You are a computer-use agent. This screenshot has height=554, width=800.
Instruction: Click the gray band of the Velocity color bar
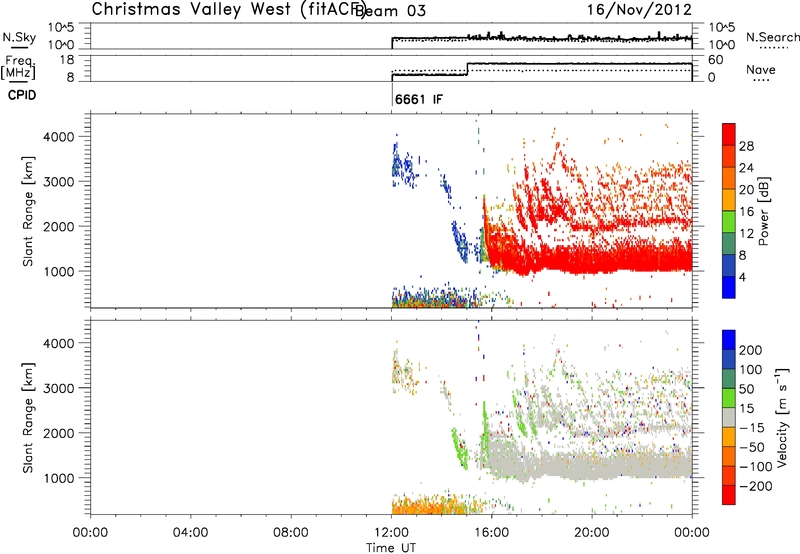(x=729, y=417)
